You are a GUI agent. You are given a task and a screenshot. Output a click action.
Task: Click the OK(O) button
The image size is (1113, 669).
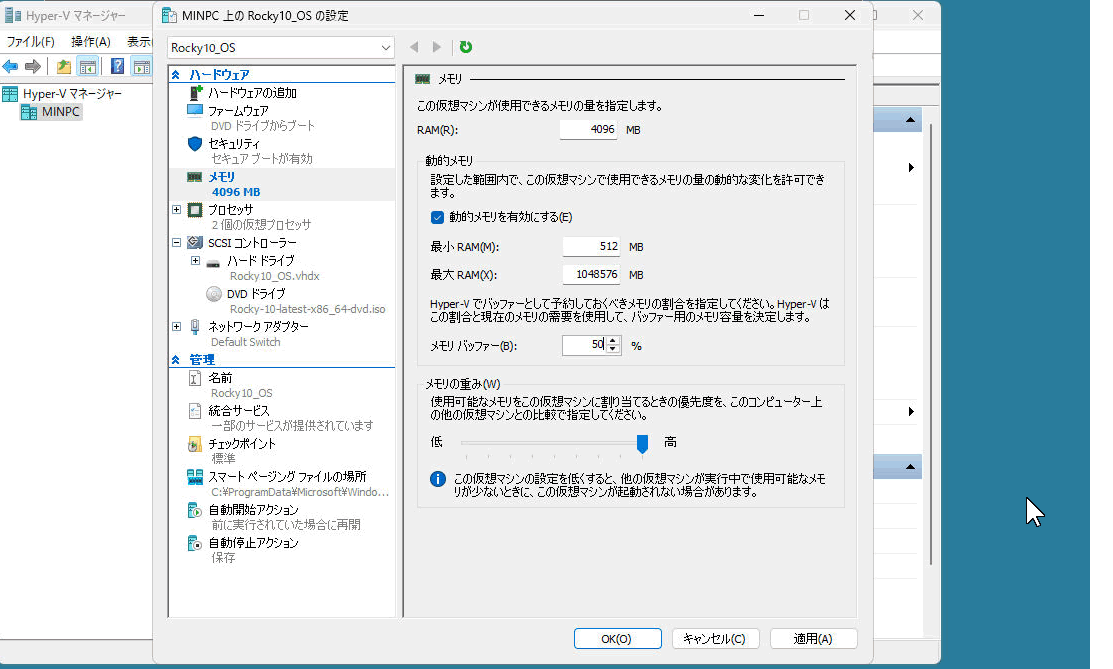tap(618, 638)
